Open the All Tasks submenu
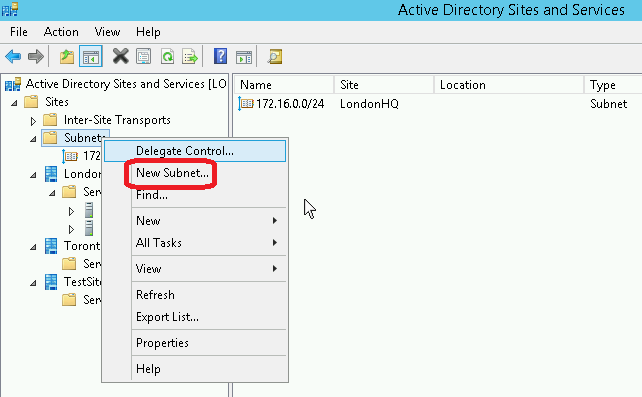The image size is (642, 397). pyautogui.click(x=195, y=243)
